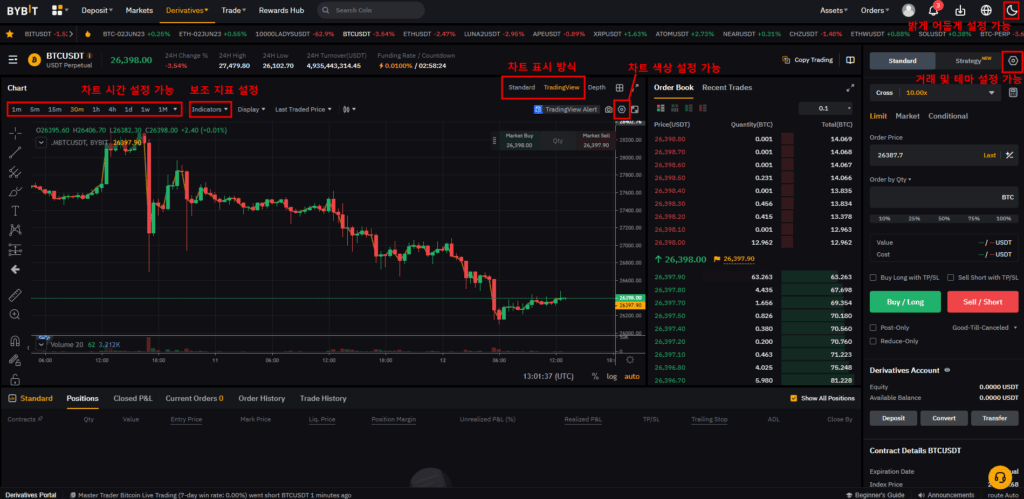Switch theme with the moon icon
Viewport: 1024px width, 499px height.
pyautogui.click(x=1012, y=10)
